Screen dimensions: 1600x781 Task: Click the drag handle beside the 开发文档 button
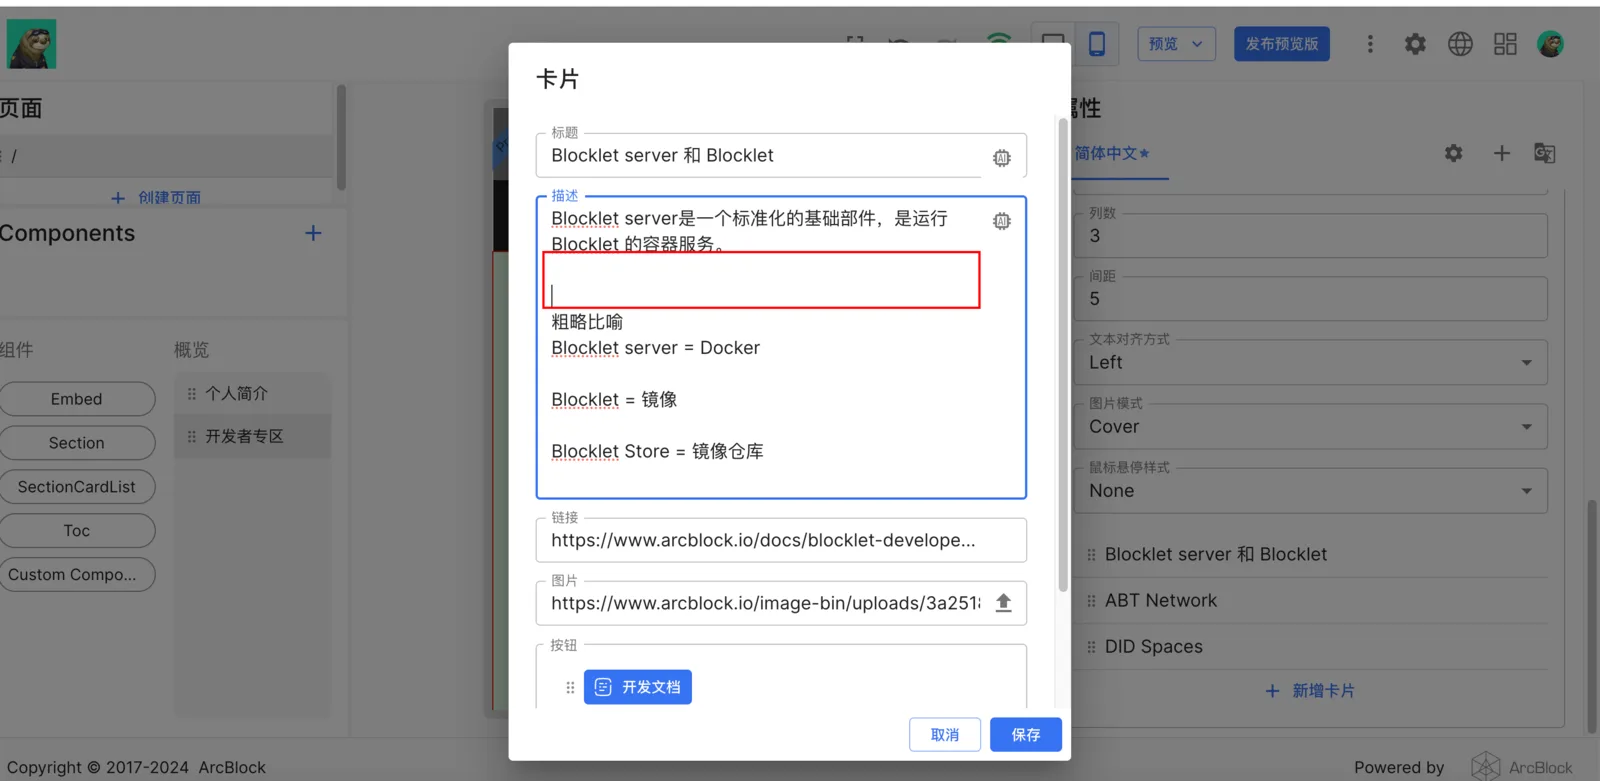[x=570, y=687]
